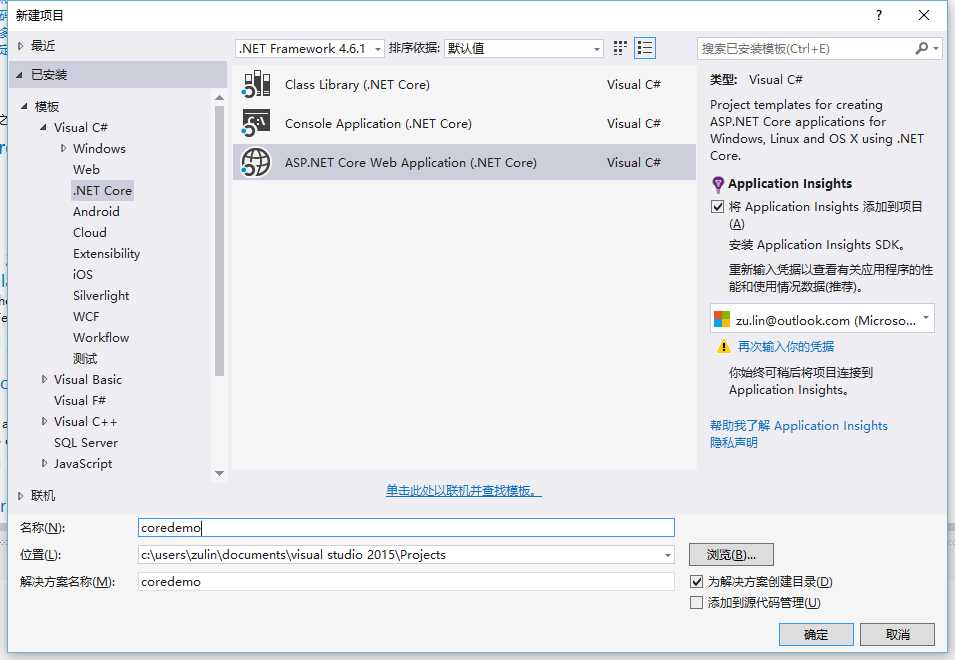Select the Silverlight template category
The height and width of the screenshot is (660, 955).
point(101,295)
